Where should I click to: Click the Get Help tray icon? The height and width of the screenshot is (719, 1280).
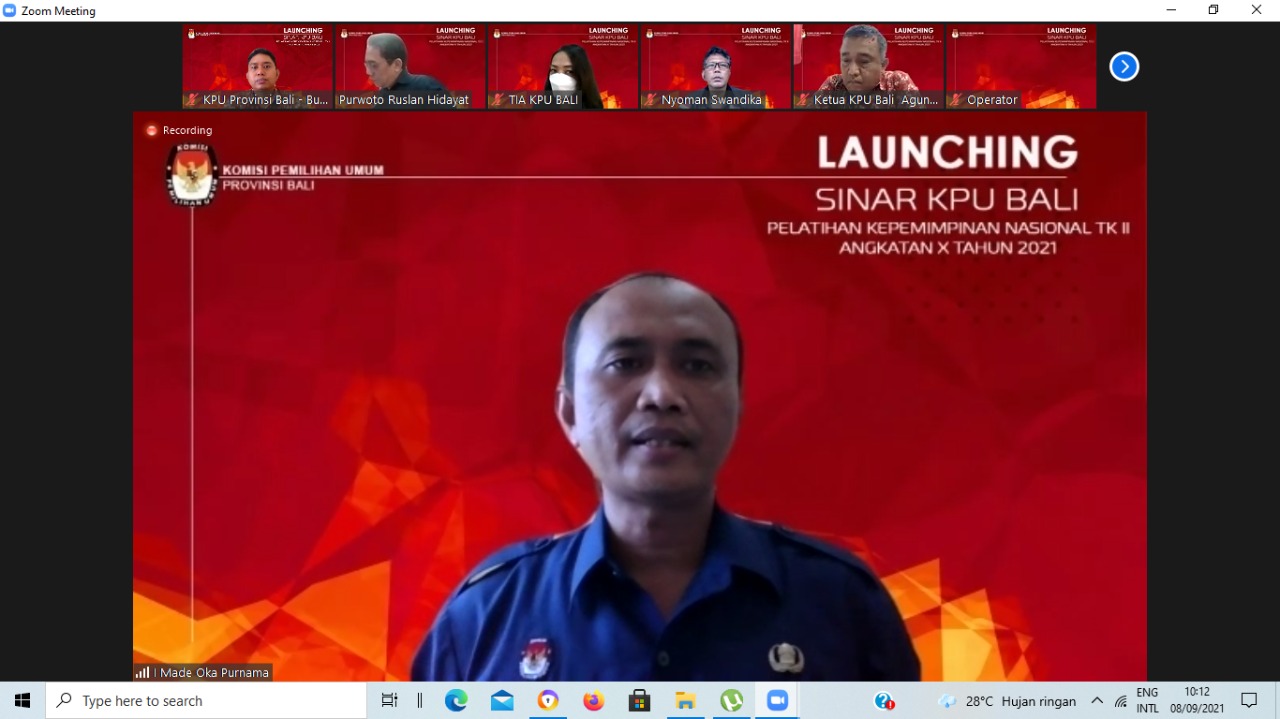pos(884,701)
